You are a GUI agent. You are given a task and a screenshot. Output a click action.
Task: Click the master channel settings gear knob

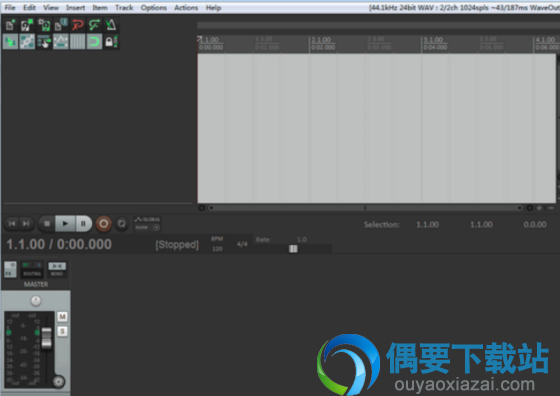point(59,382)
